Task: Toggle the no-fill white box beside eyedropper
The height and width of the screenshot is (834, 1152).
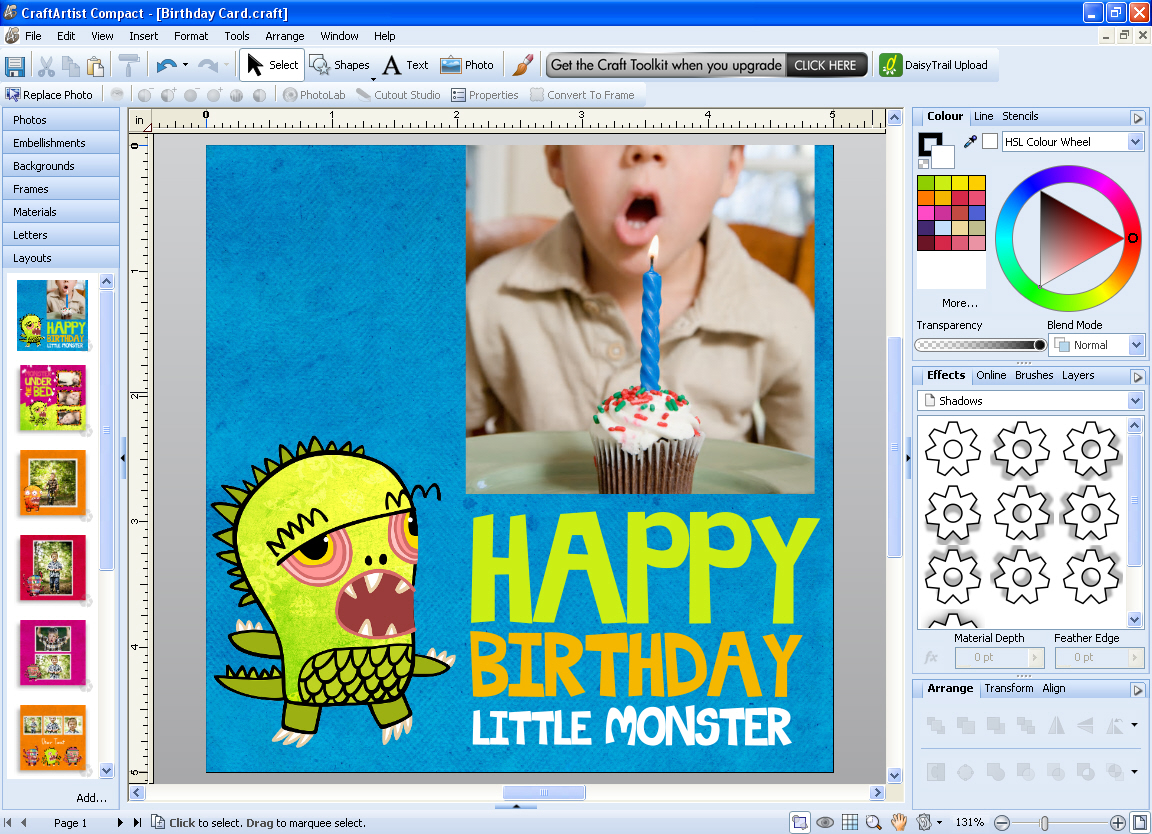Action: tap(990, 141)
